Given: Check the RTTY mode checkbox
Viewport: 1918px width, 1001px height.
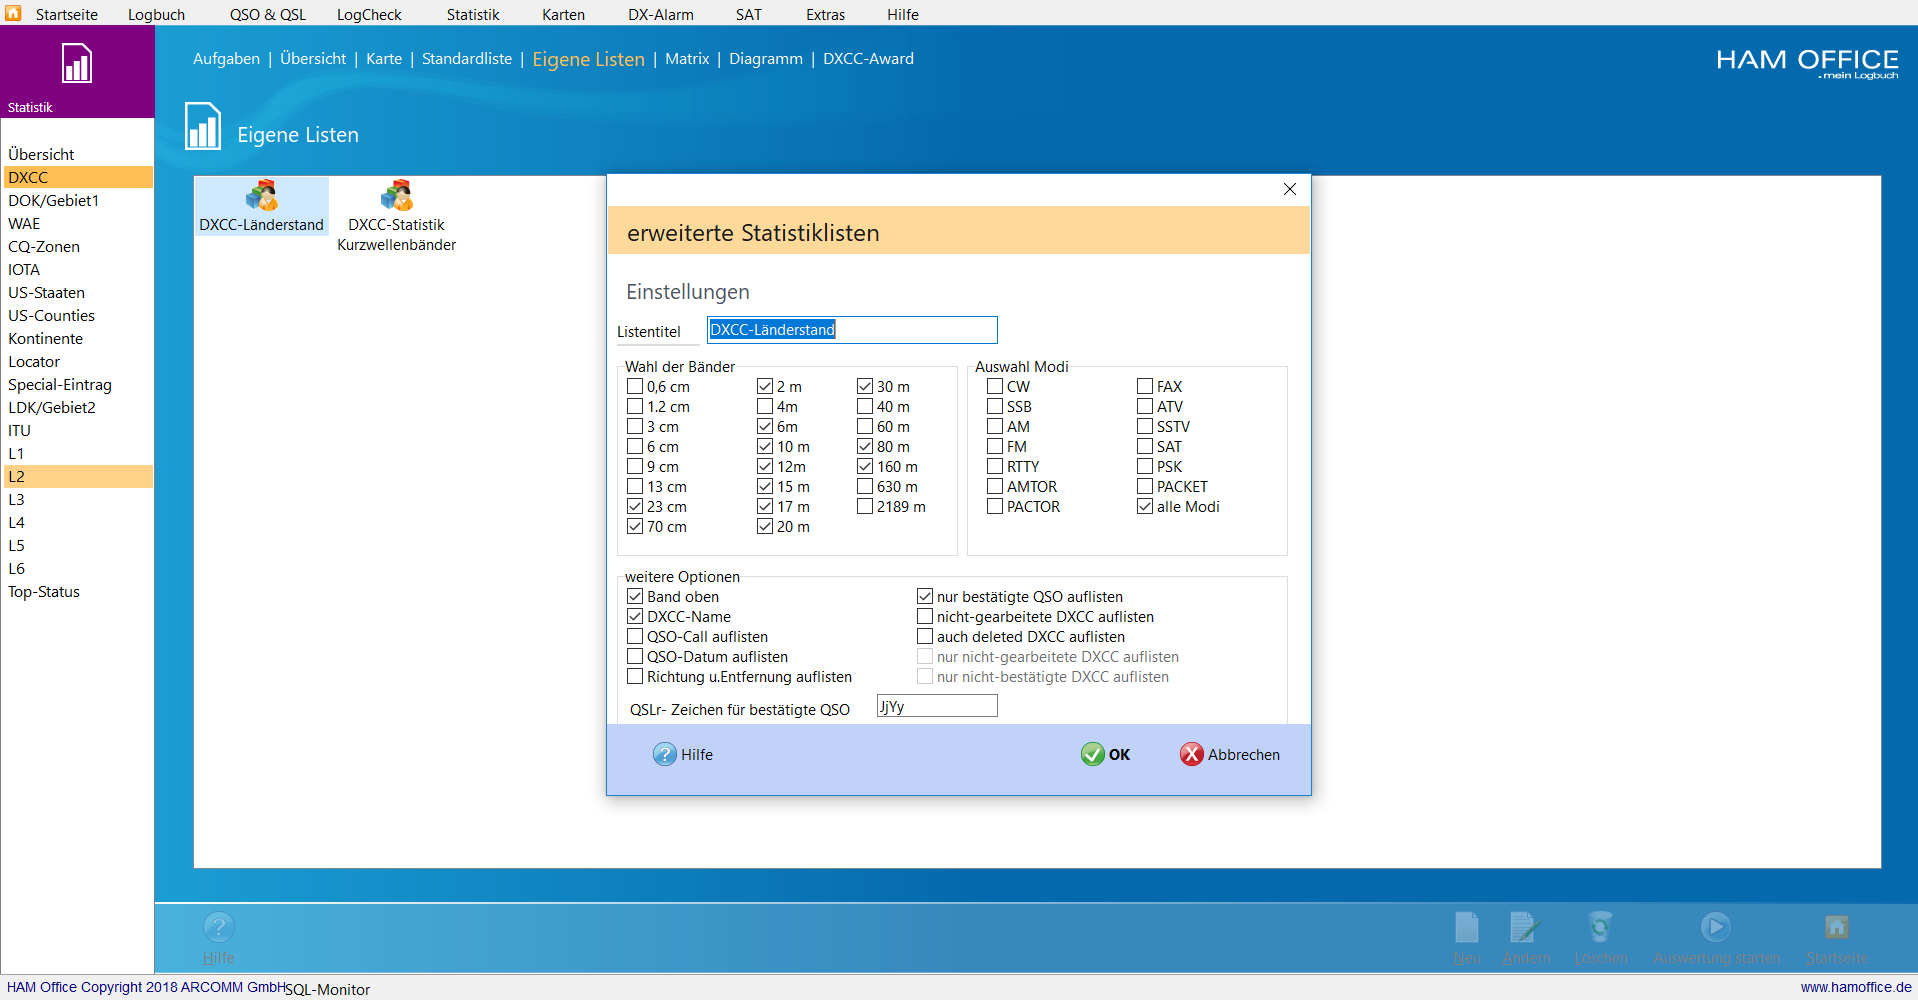Looking at the screenshot, I should (x=995, y=466).
